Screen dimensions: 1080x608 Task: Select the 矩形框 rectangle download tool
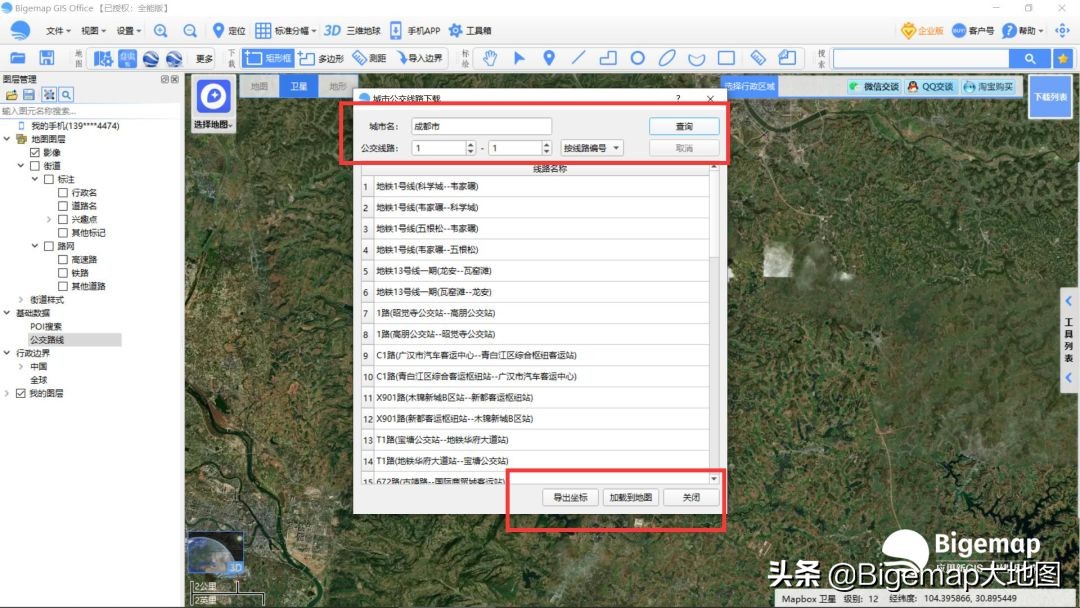click(x=268, y=58)
